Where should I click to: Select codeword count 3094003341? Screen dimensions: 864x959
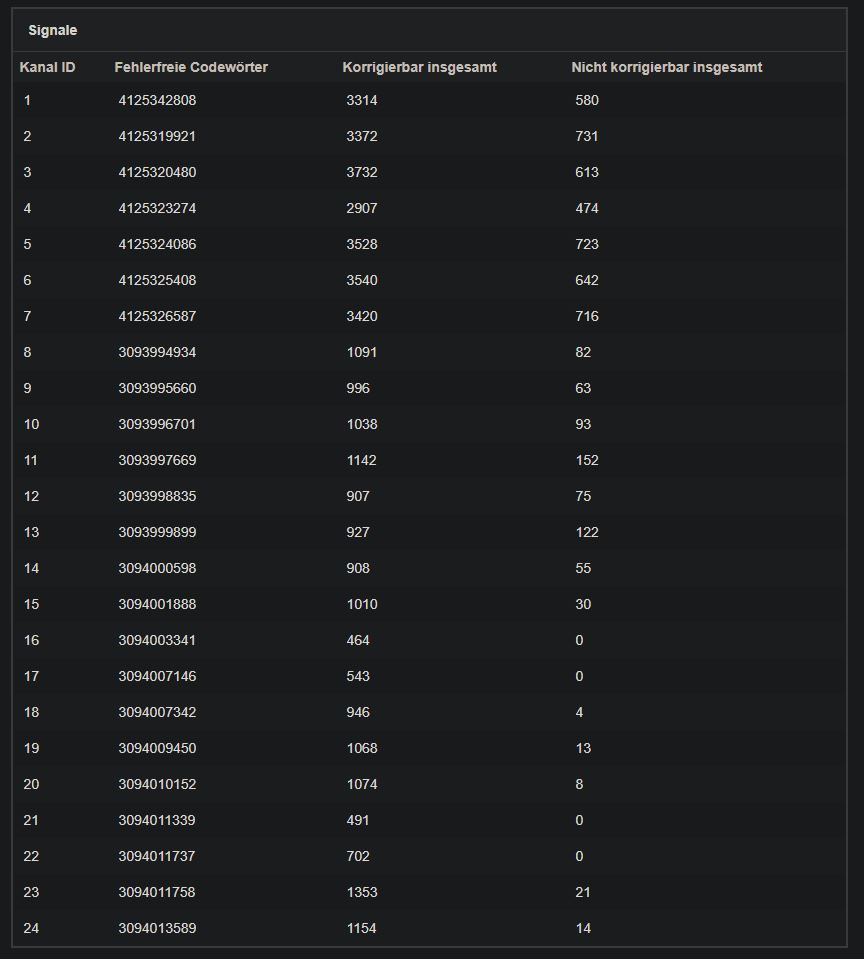157,640
